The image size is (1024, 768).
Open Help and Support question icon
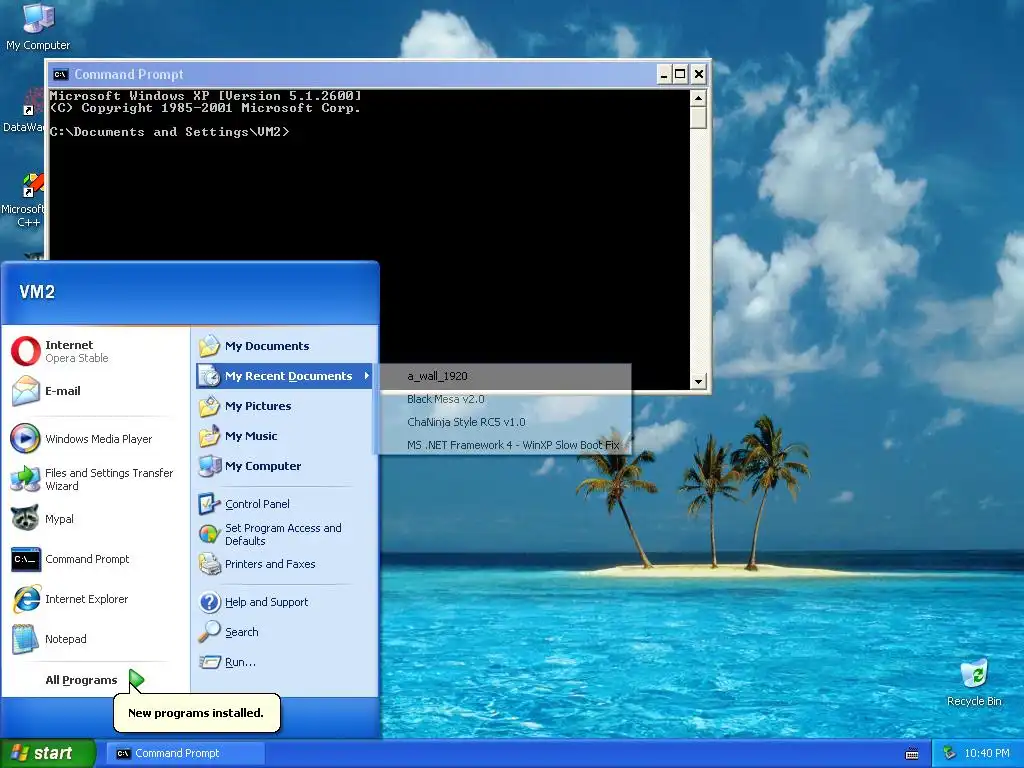209,601
